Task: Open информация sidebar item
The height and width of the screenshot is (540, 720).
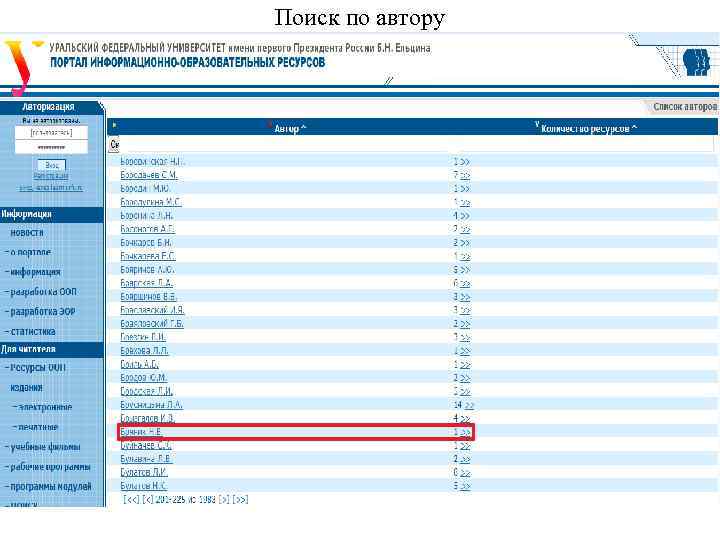Action: pyautogui.click(x=35, y=272)
